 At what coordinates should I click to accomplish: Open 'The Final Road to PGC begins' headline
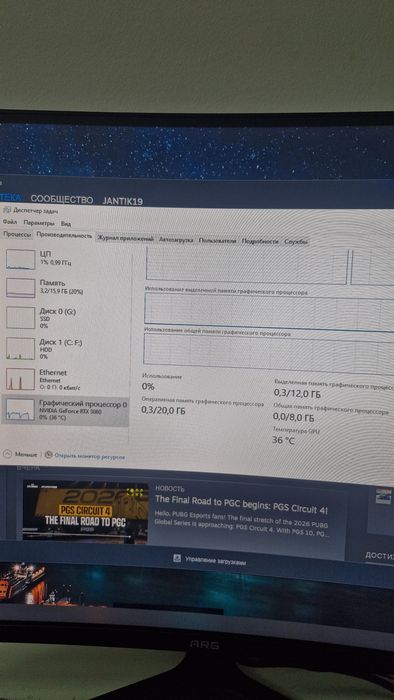coord(241,505)
